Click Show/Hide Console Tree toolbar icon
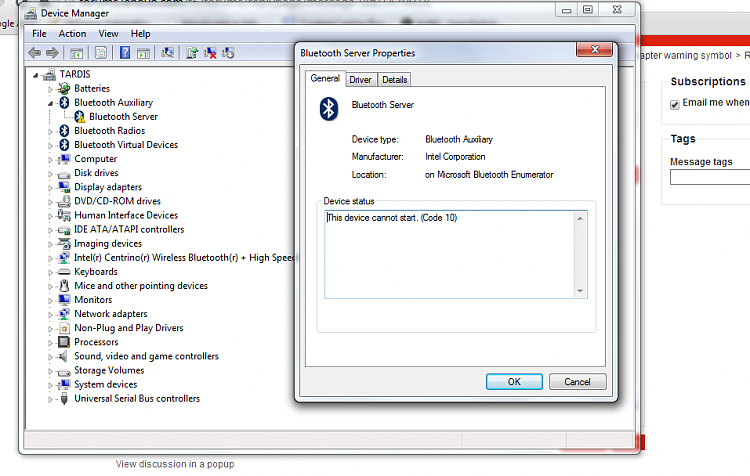Viewport: 750px width, 476px height. (77, 53)
